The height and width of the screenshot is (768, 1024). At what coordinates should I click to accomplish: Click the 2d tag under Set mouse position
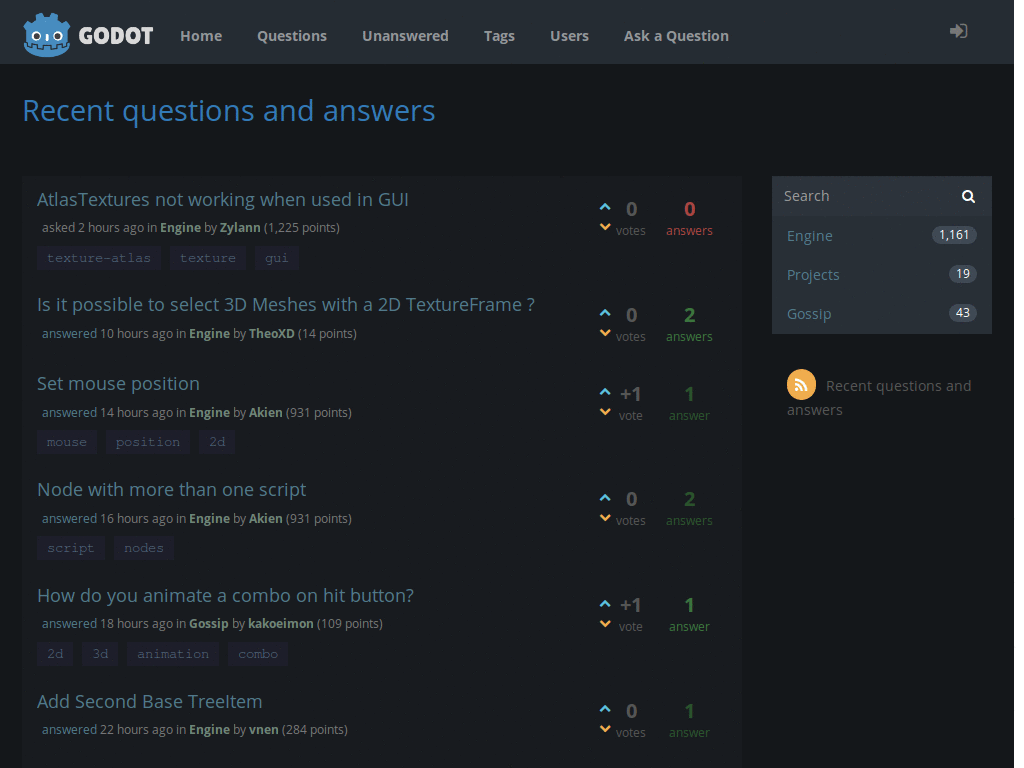pos(217,442)
